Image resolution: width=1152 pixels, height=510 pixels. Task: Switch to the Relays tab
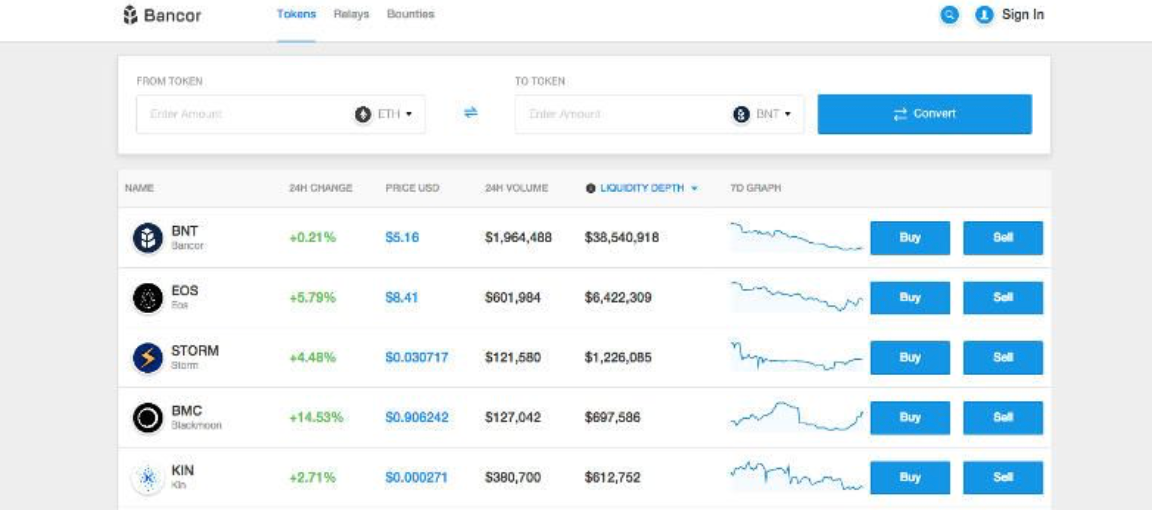[351, 14]
